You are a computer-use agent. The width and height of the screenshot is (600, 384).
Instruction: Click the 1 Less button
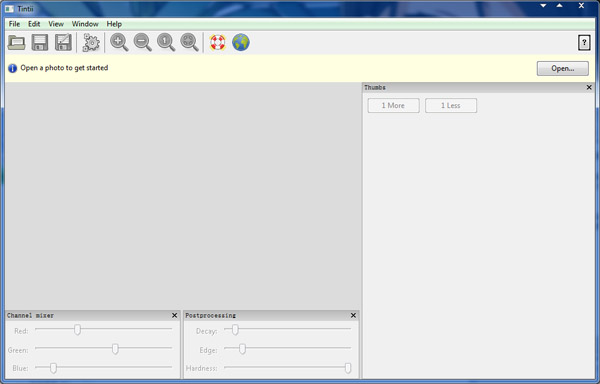pyautogui.click(x=451, y=106)
